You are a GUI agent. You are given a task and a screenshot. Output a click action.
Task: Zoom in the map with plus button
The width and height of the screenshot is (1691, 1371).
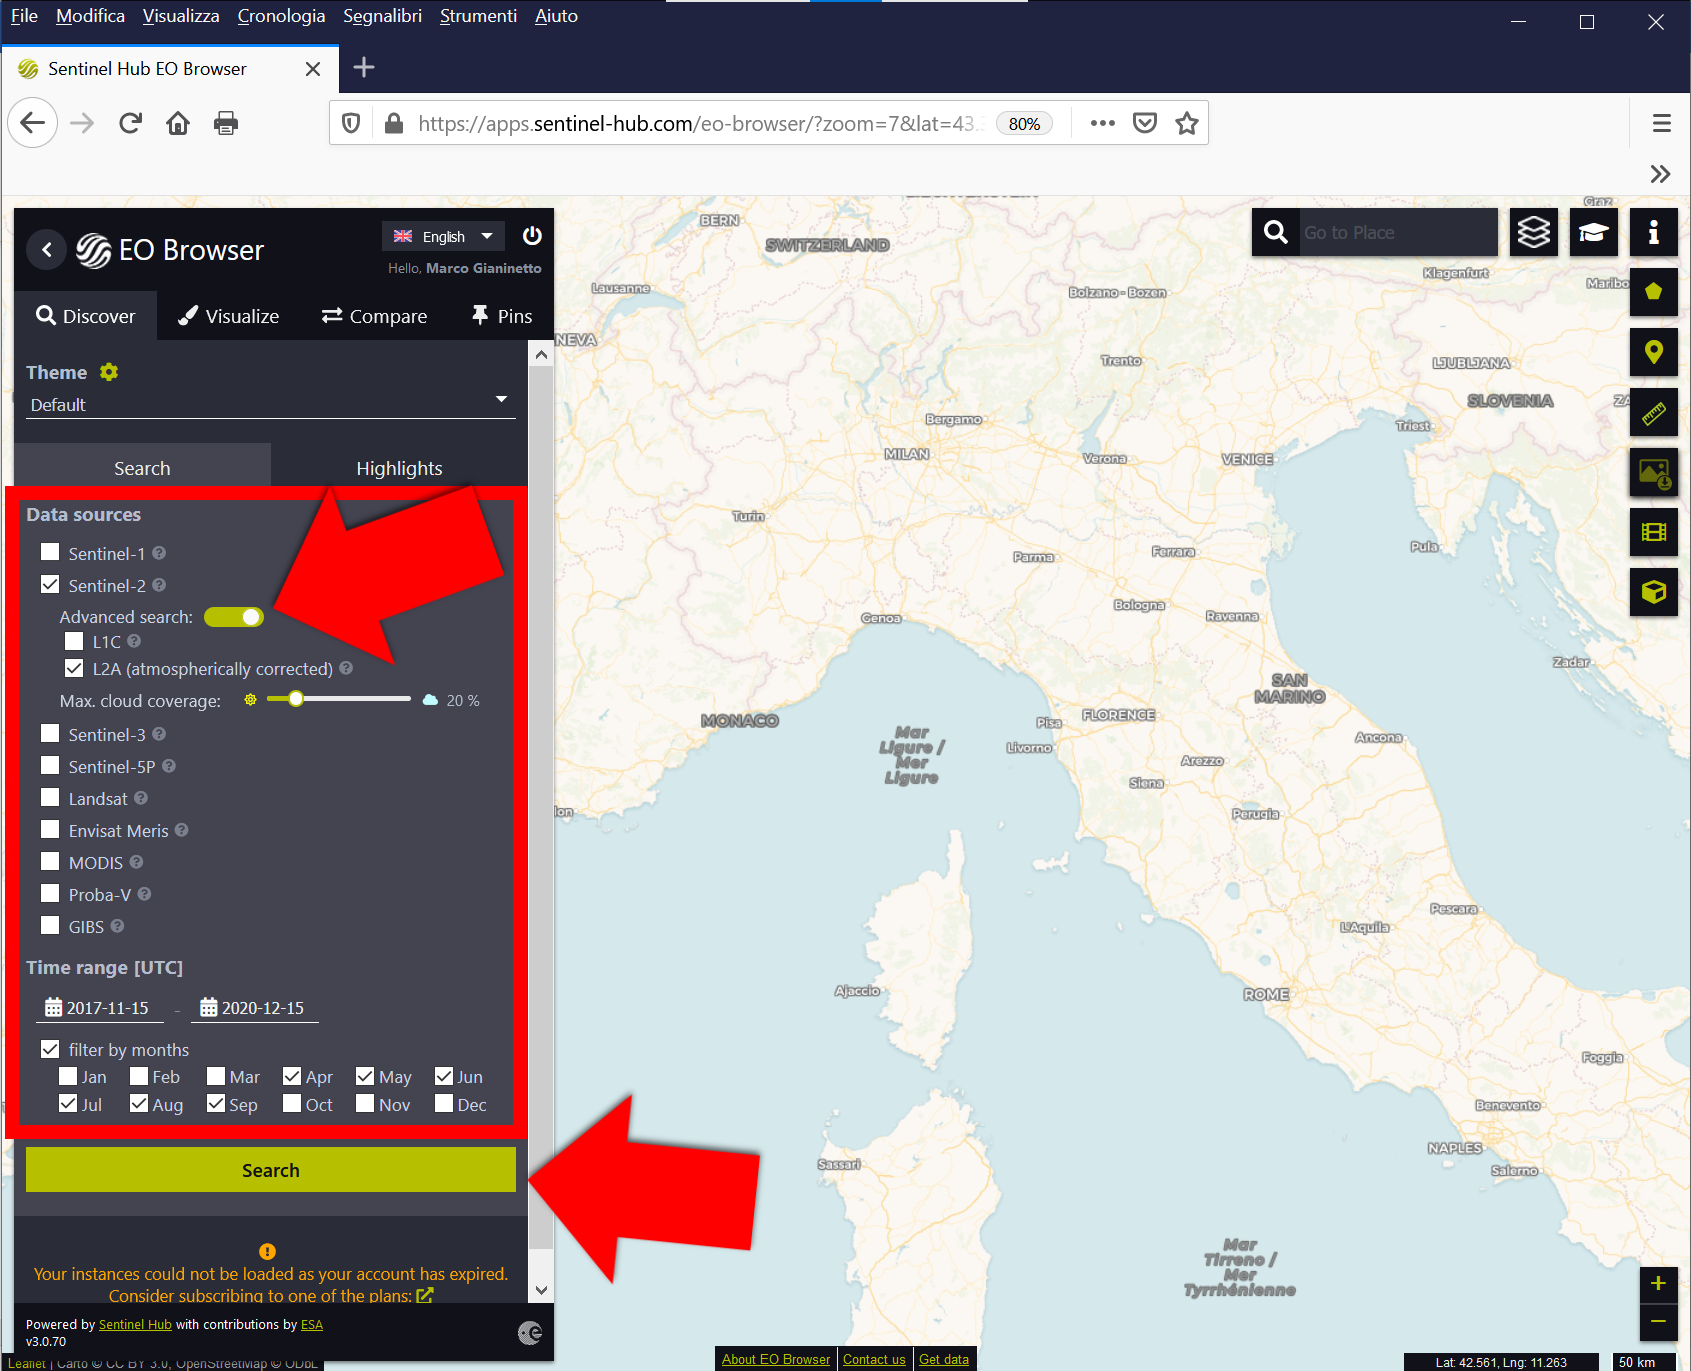coord(1658,1284)
